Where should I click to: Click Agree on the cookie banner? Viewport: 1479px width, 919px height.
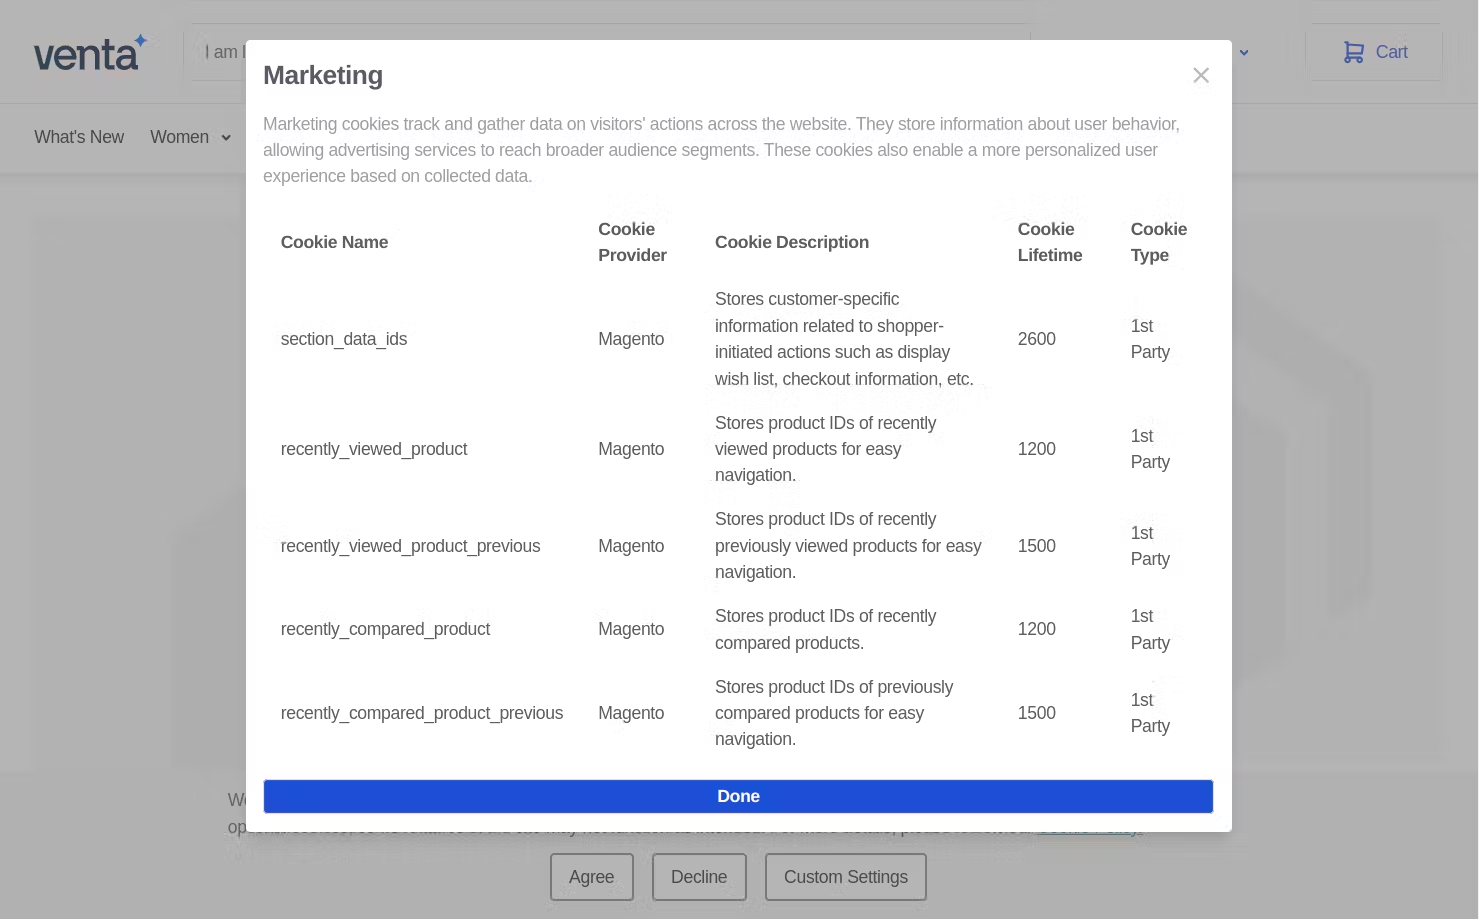[591, 877]
